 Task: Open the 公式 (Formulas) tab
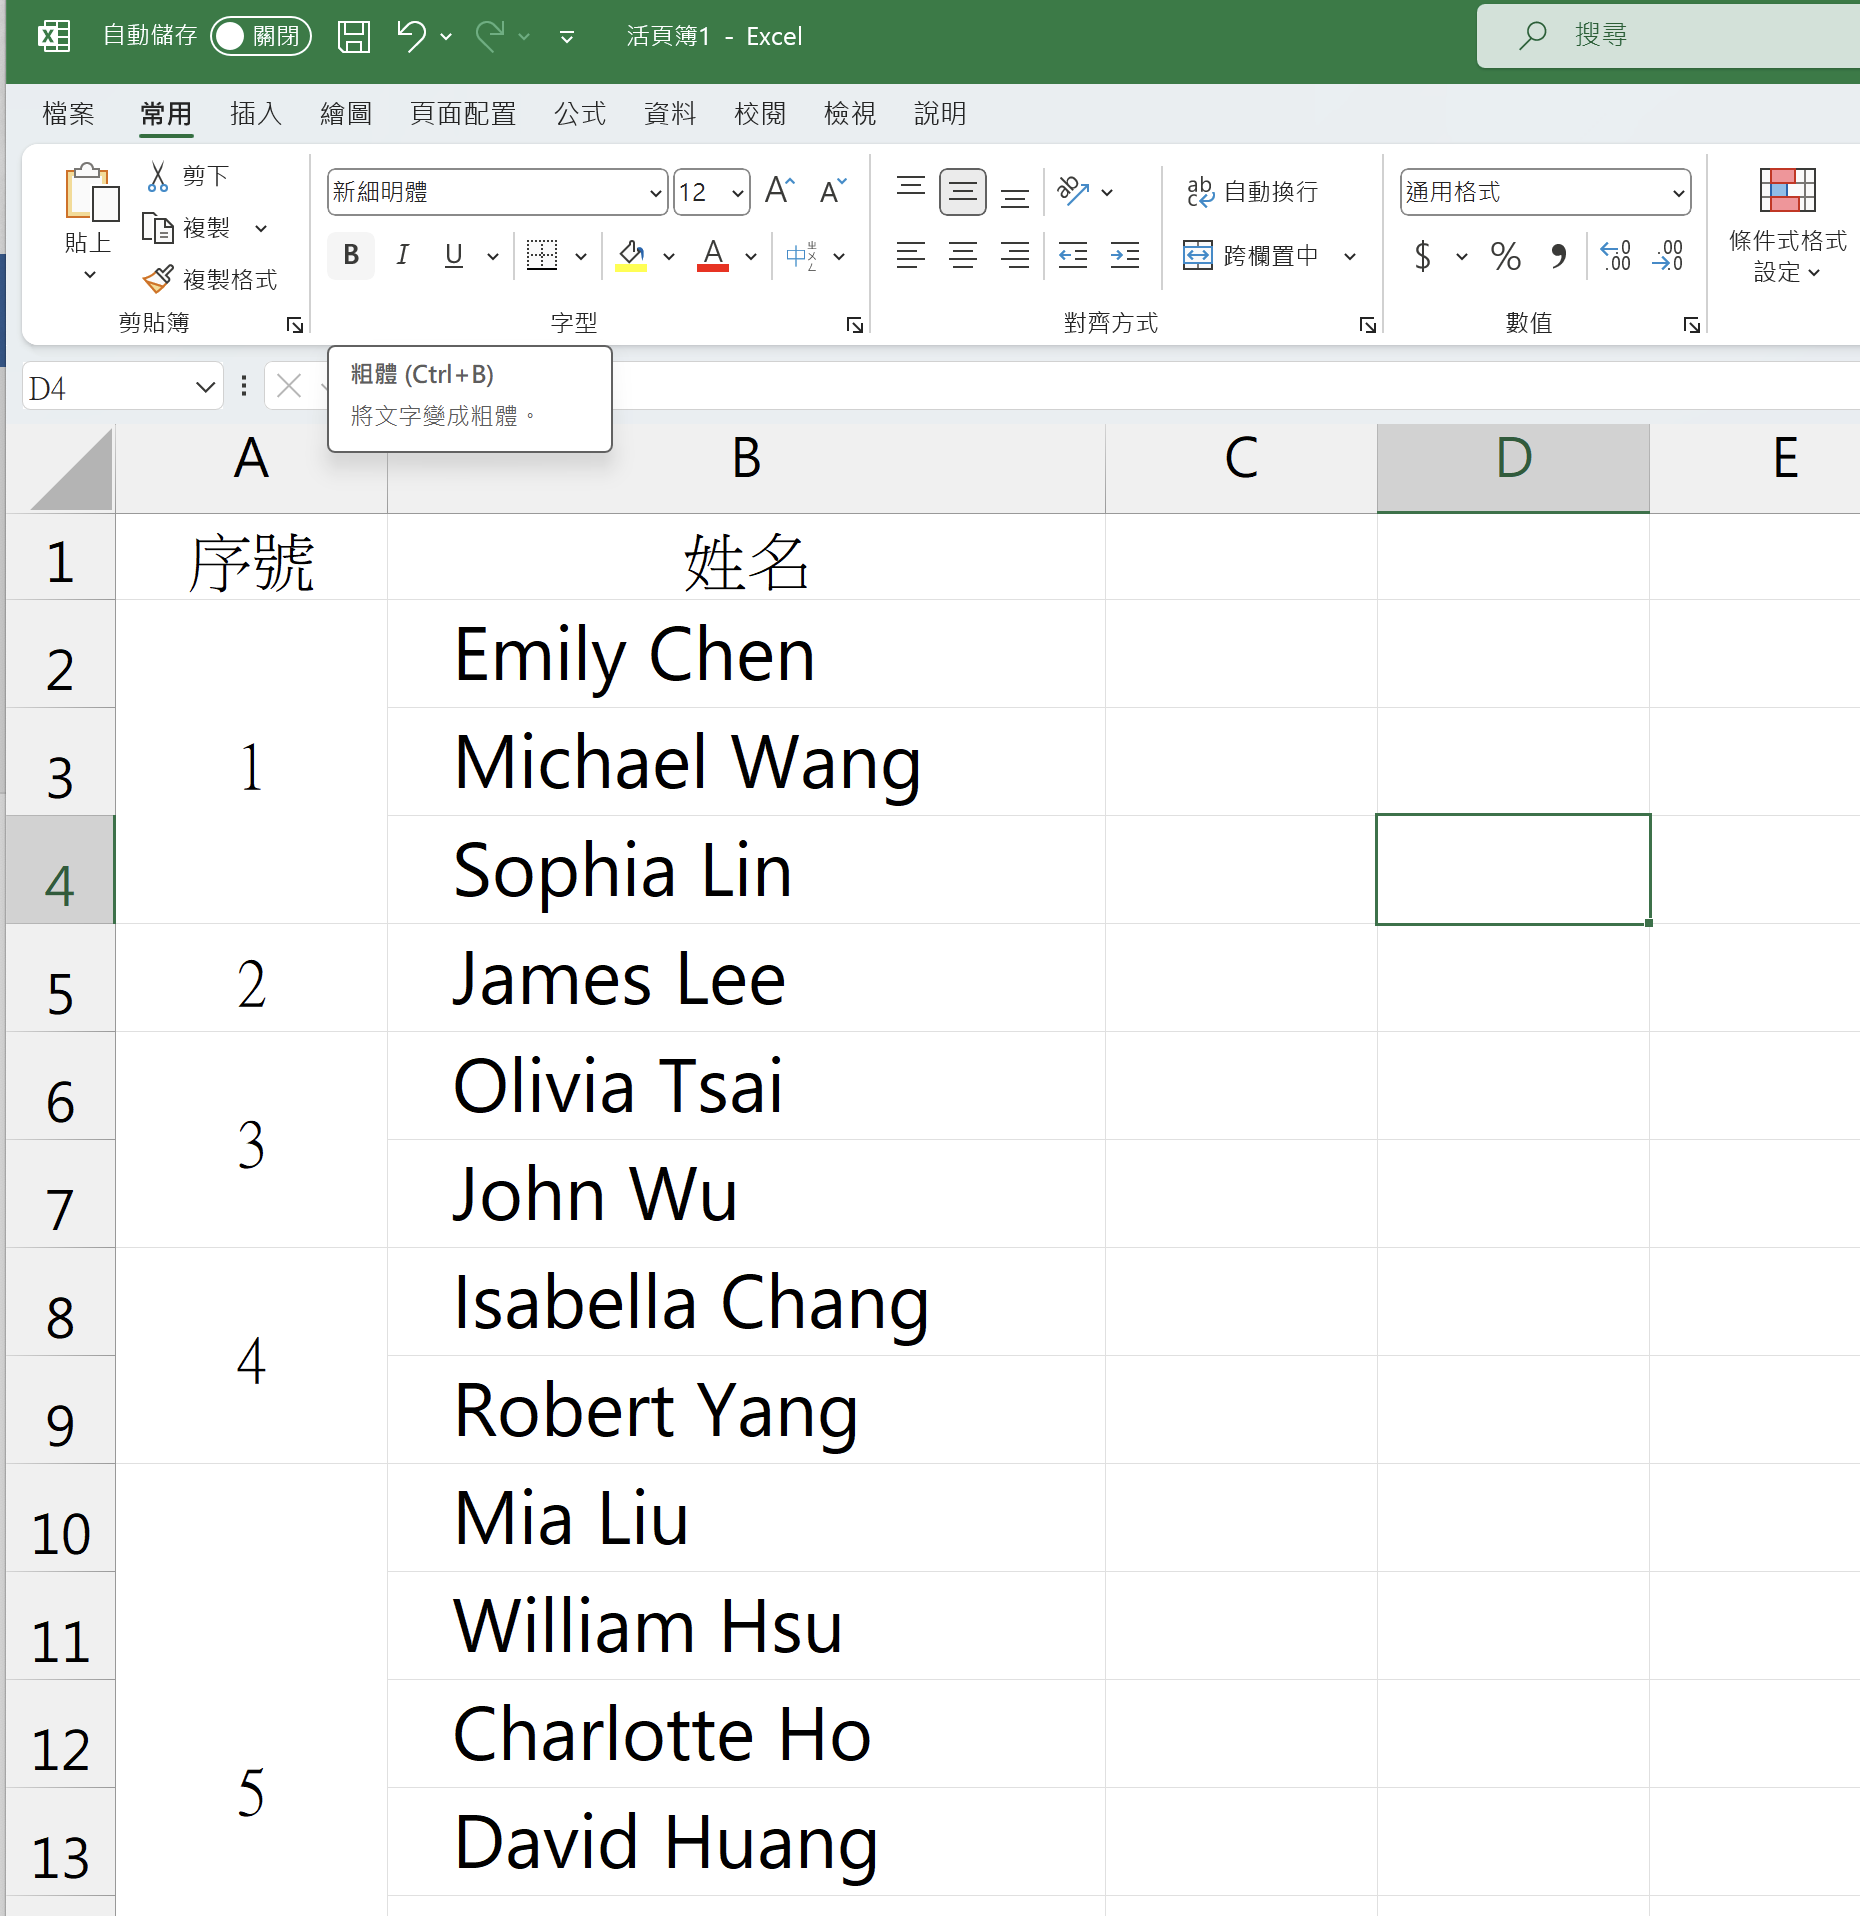tap(580, 114)
